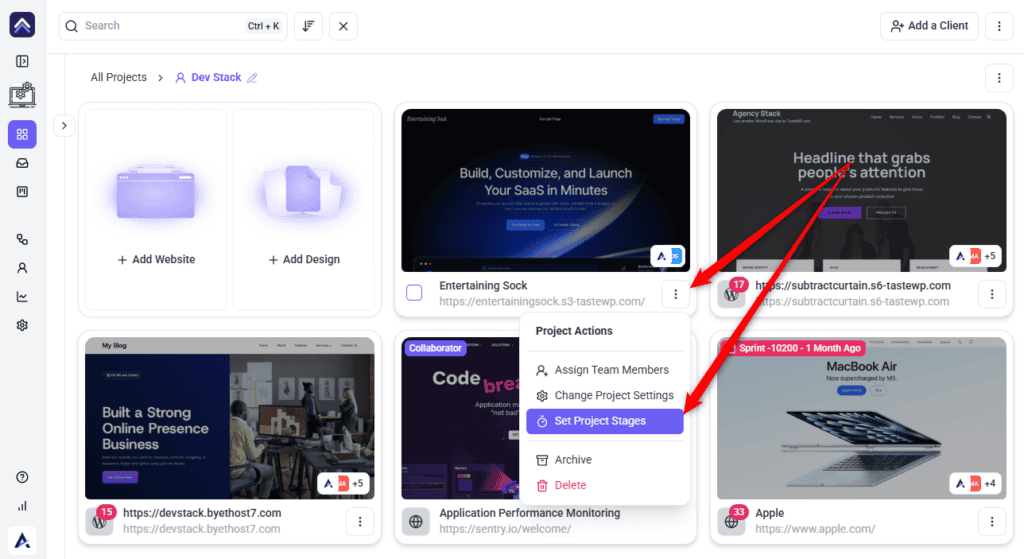
Task: Click the gray devstack.byethost7.com URL
Action: pos(202,529)
